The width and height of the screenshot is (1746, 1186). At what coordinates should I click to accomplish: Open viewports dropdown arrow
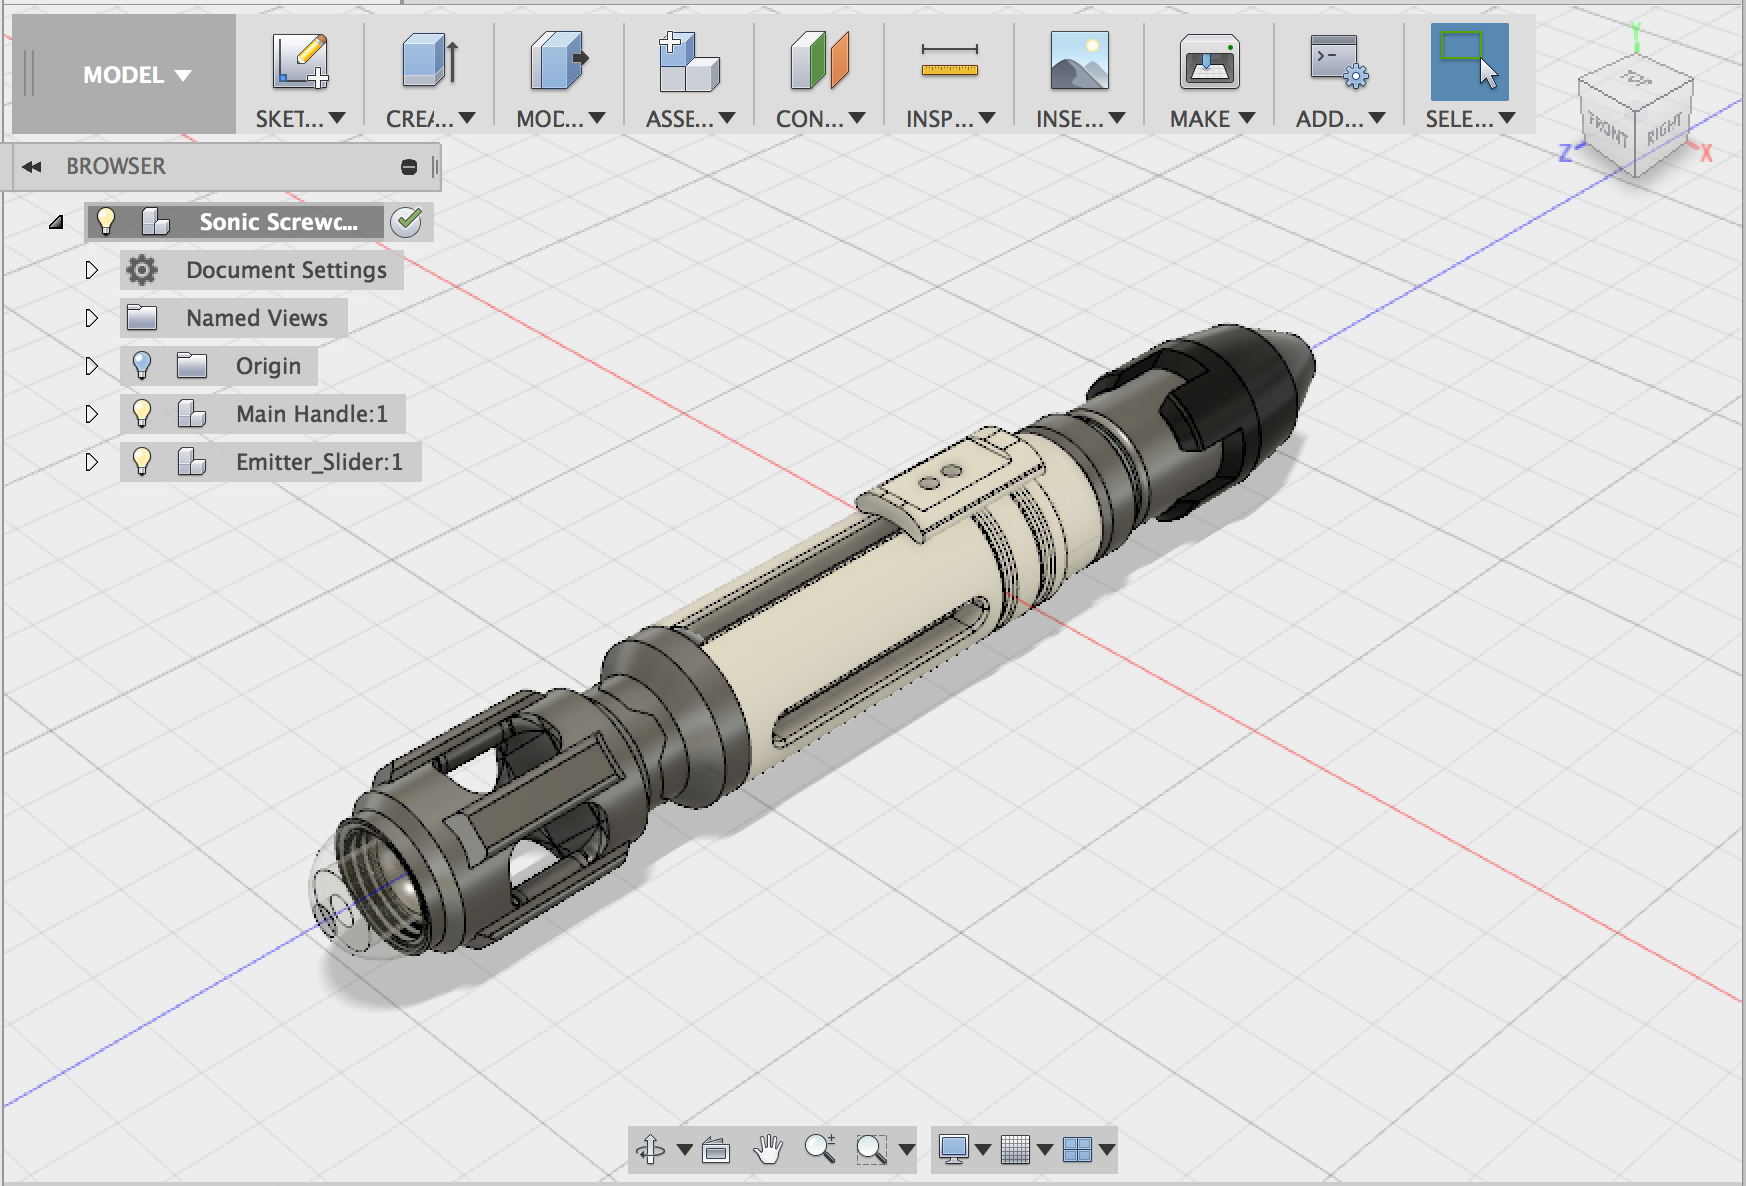tap(1107, 1150)
